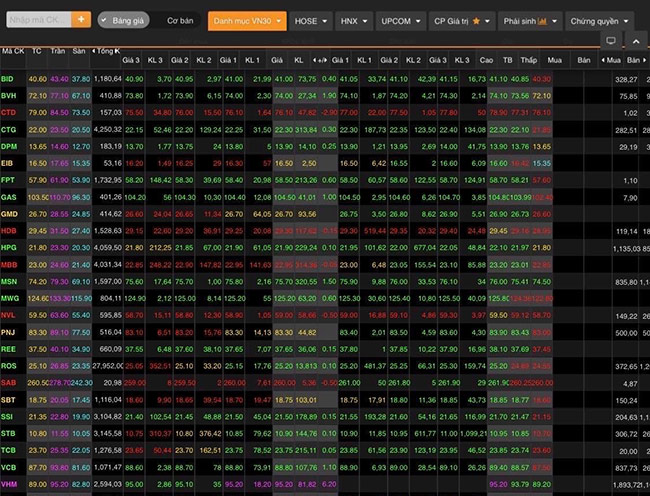The image size is (650, 496).
Task: Open the ROS stock row
Action: (325, 366)
